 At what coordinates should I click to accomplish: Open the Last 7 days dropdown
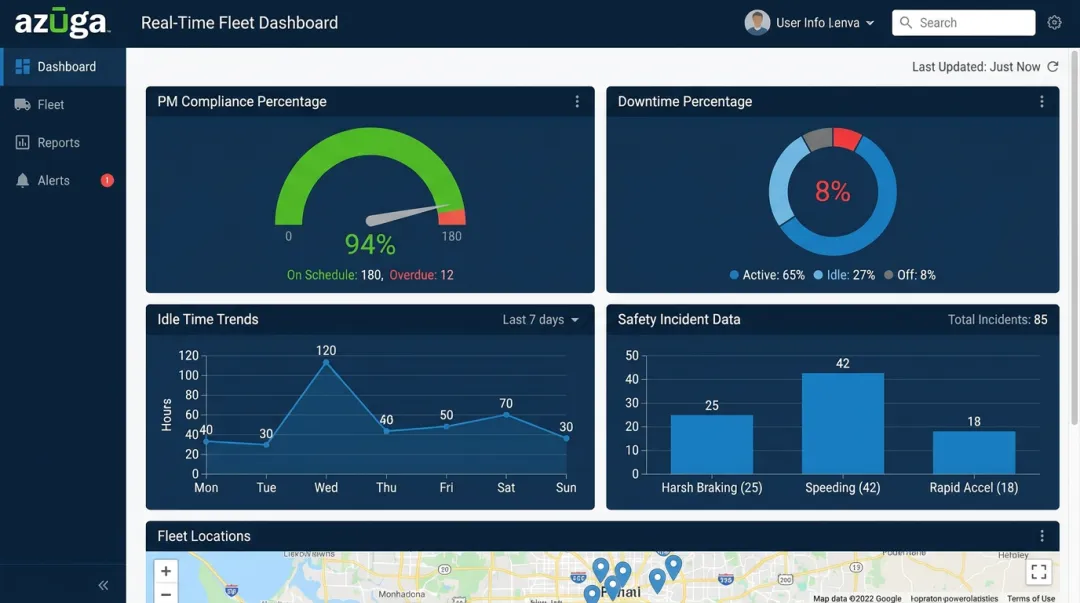click(541, 320)
